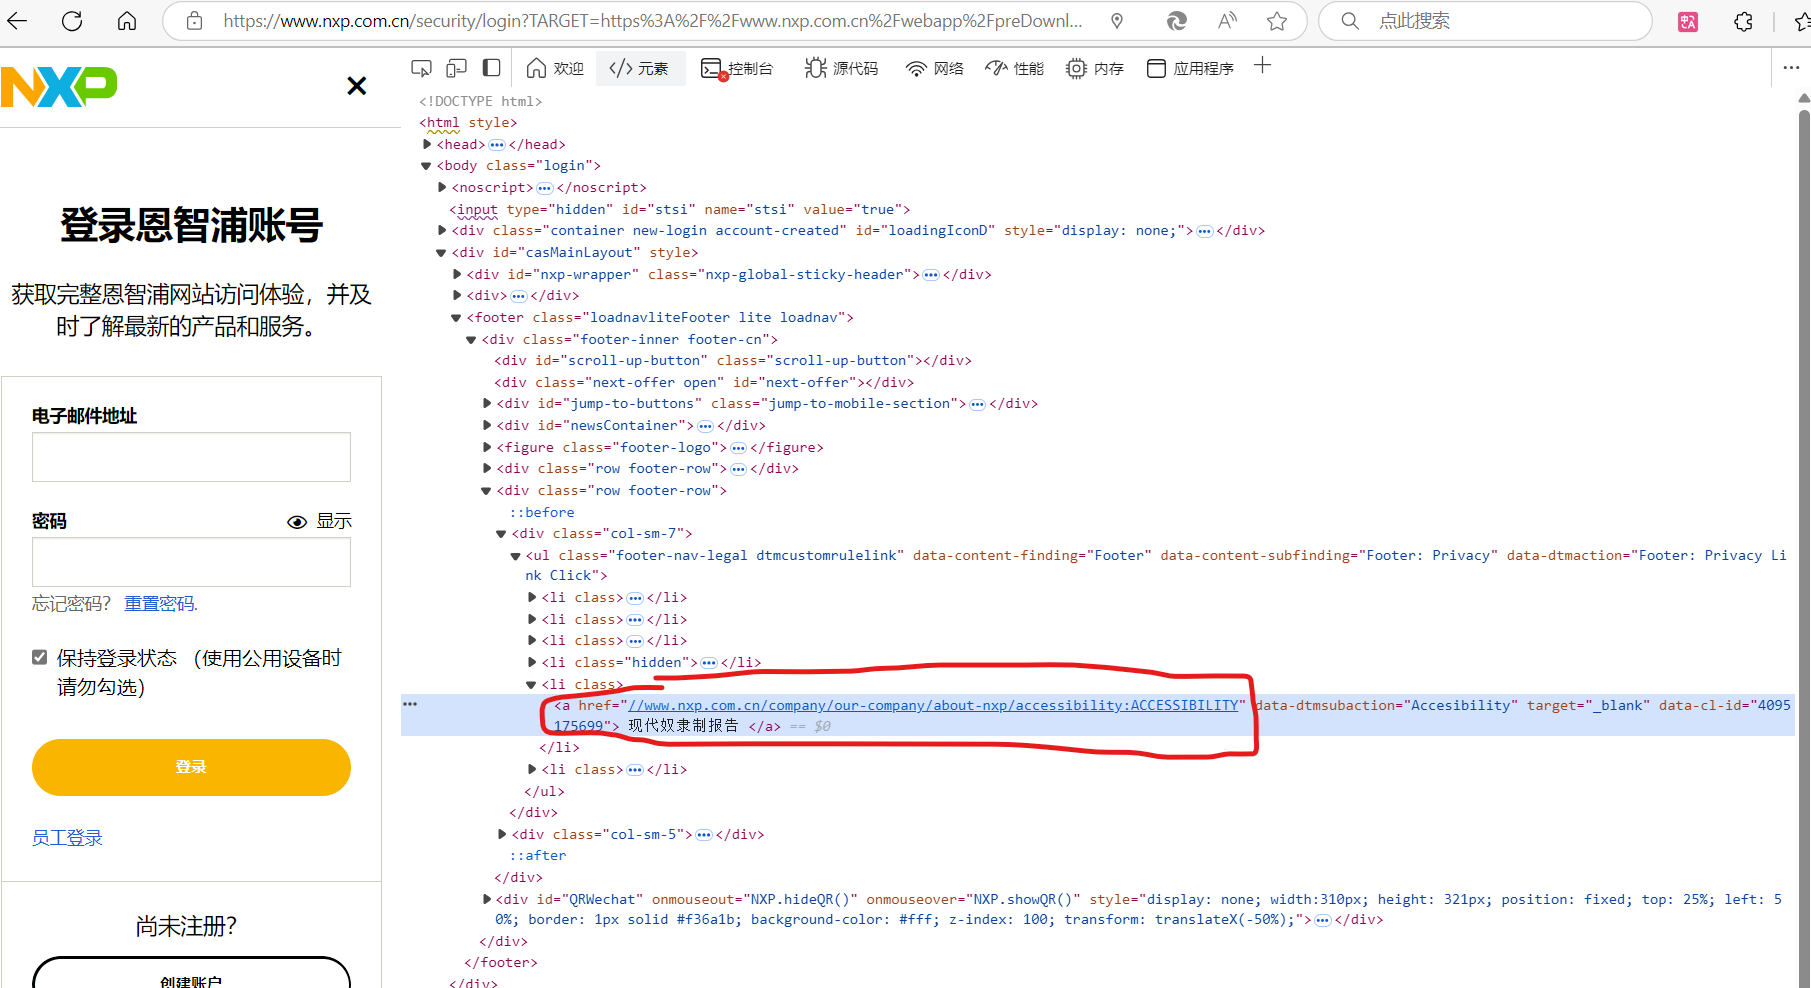Switch to the 控制台 Console tab
The image size is (1811, 988).
[737, 68]
